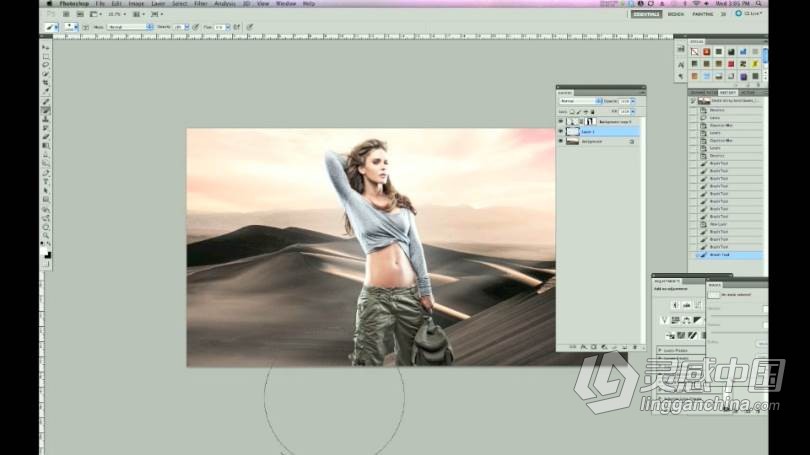
Task: Click link layers icon in Layers footer
Action: pos(573,347)
